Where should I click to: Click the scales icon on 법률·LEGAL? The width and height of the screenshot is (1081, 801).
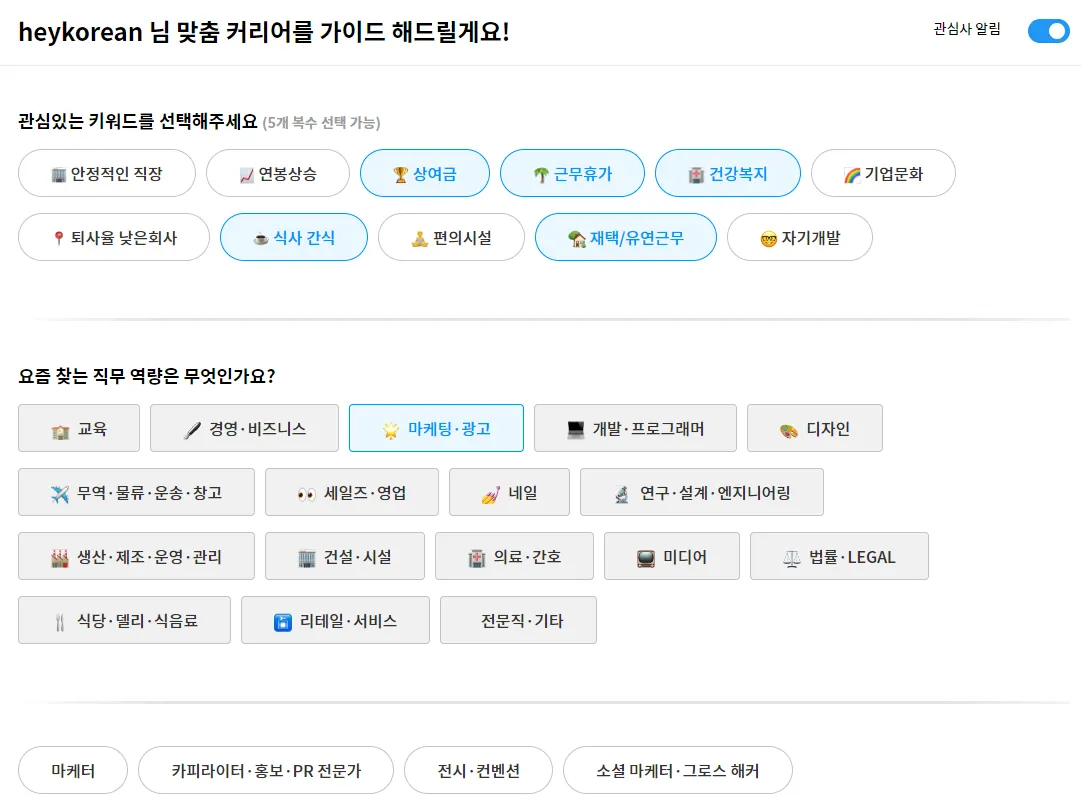coord(792,558)
